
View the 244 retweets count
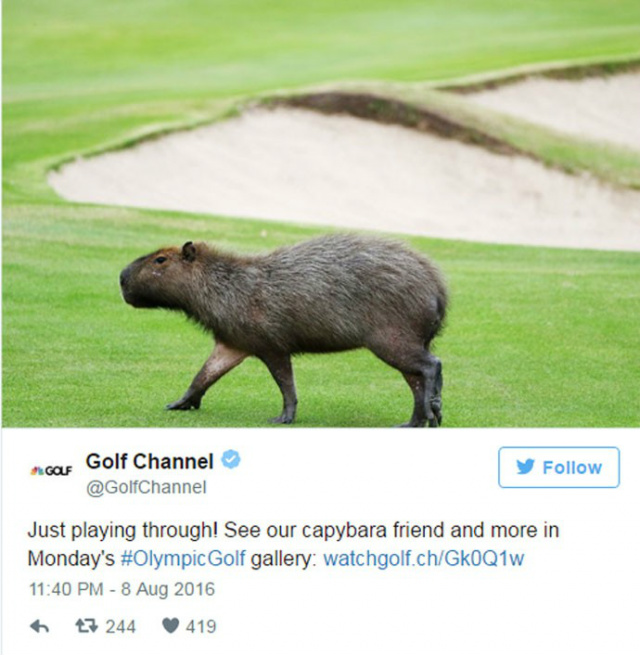(120, 626)
